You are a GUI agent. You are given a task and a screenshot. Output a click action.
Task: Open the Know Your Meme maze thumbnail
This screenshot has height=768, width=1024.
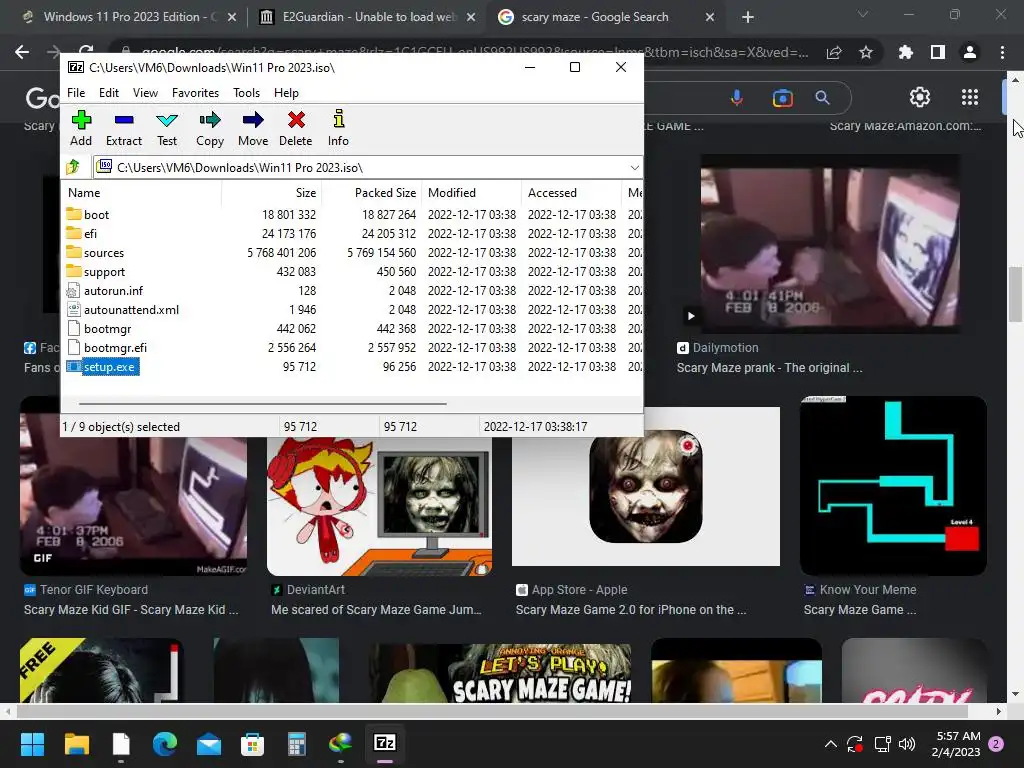[893, 485]
